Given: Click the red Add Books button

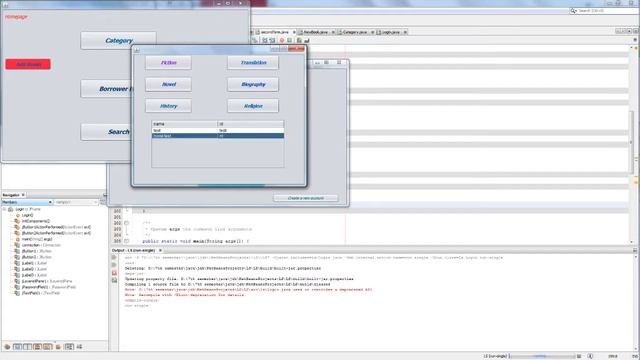Looking at the screenshot, I should pos(28,64).
